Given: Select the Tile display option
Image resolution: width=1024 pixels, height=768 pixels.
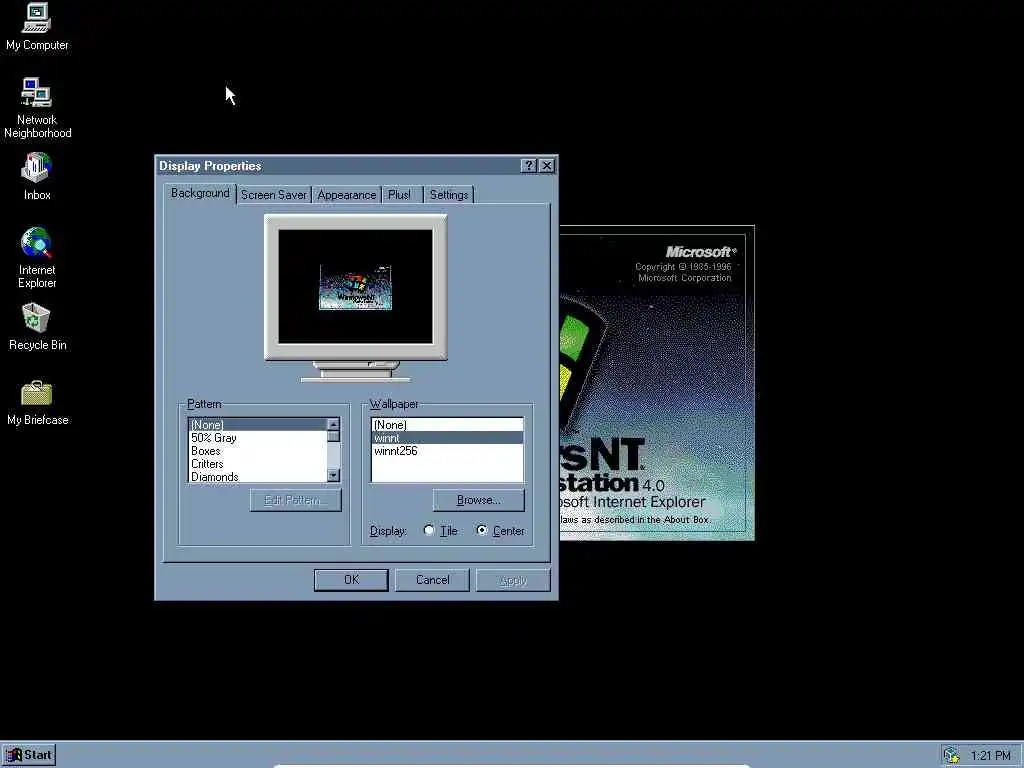Looking at the screenshot, I should coord(441,531).
